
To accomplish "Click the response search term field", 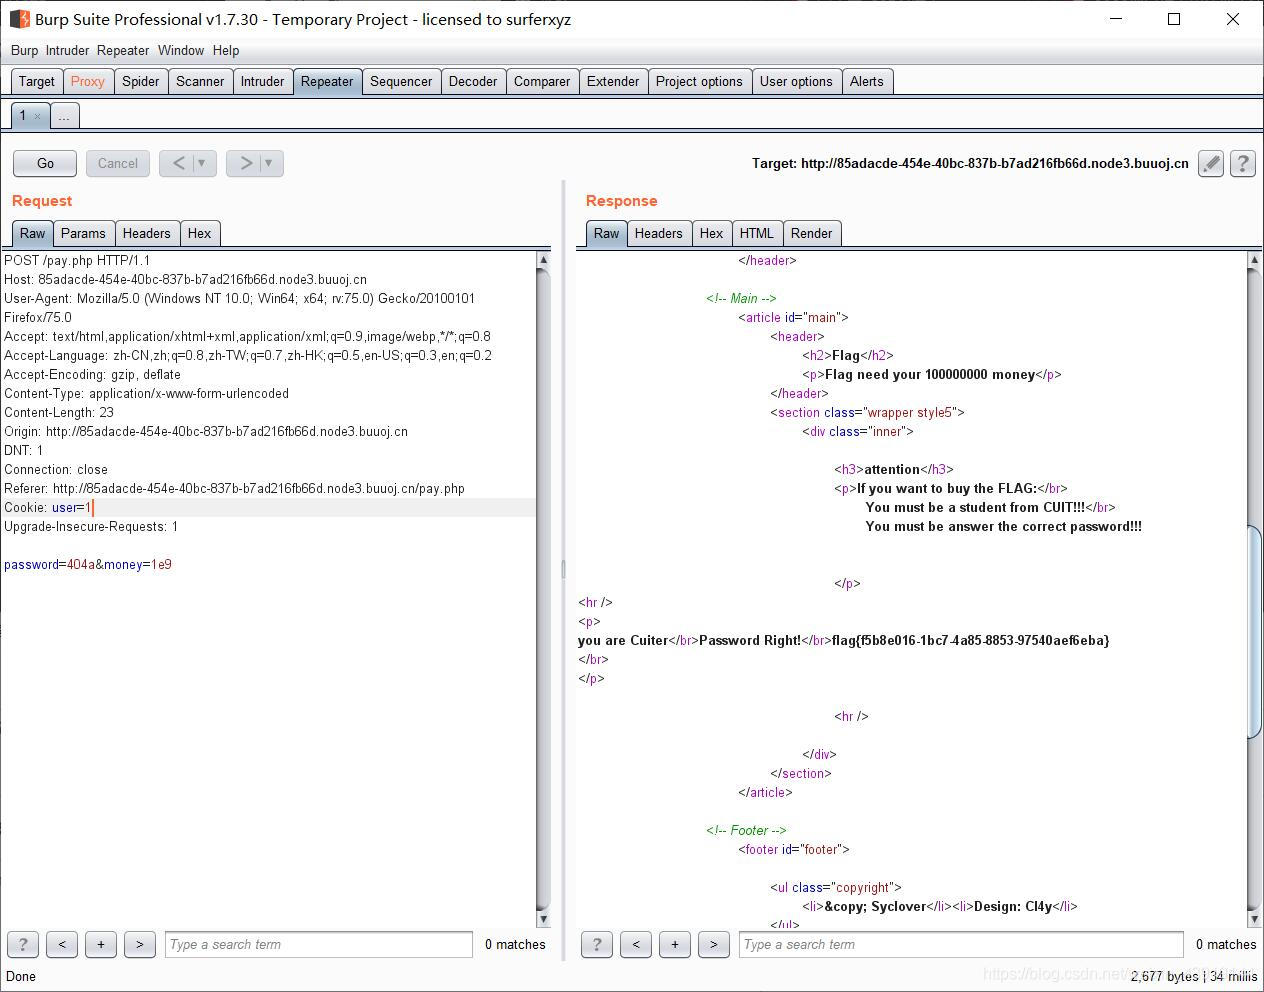I will coord(961,944).
